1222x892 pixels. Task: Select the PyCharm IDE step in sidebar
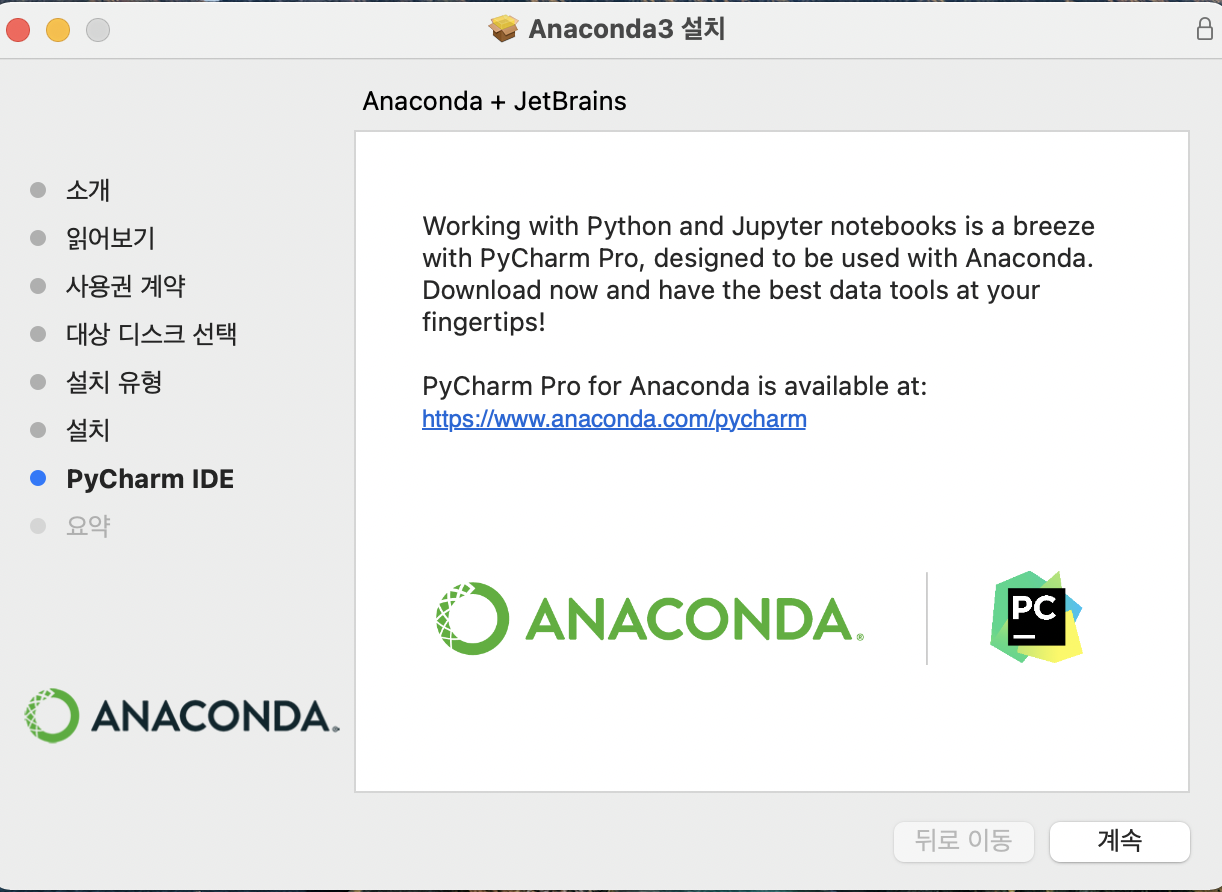tap(150, 479)
